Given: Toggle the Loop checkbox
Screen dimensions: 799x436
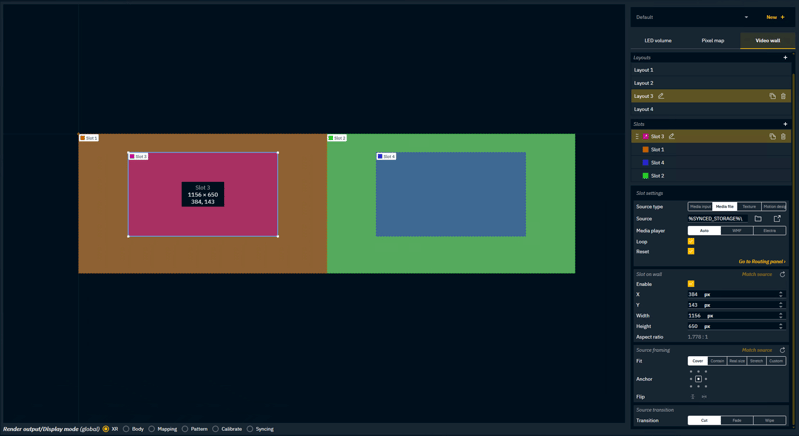Looking at the screenshot, I should (691, 241).
